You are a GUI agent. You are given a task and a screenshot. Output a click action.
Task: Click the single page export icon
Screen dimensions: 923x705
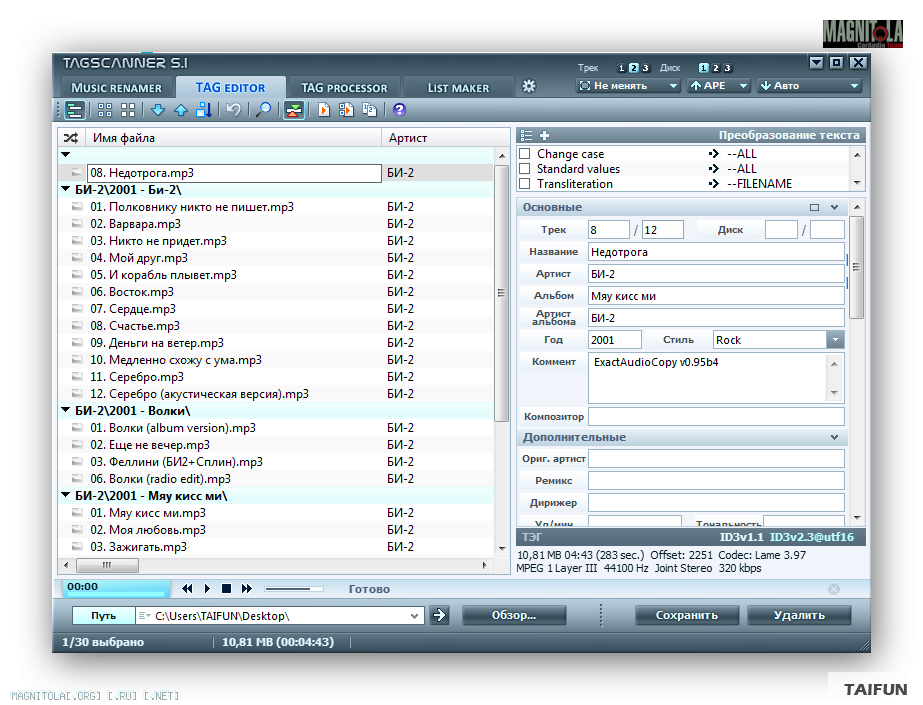point(324,110)
